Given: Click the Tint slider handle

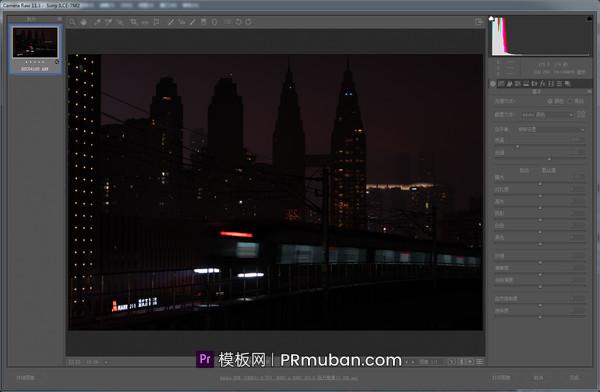Looking at the screenshot, I should [549, 159].
